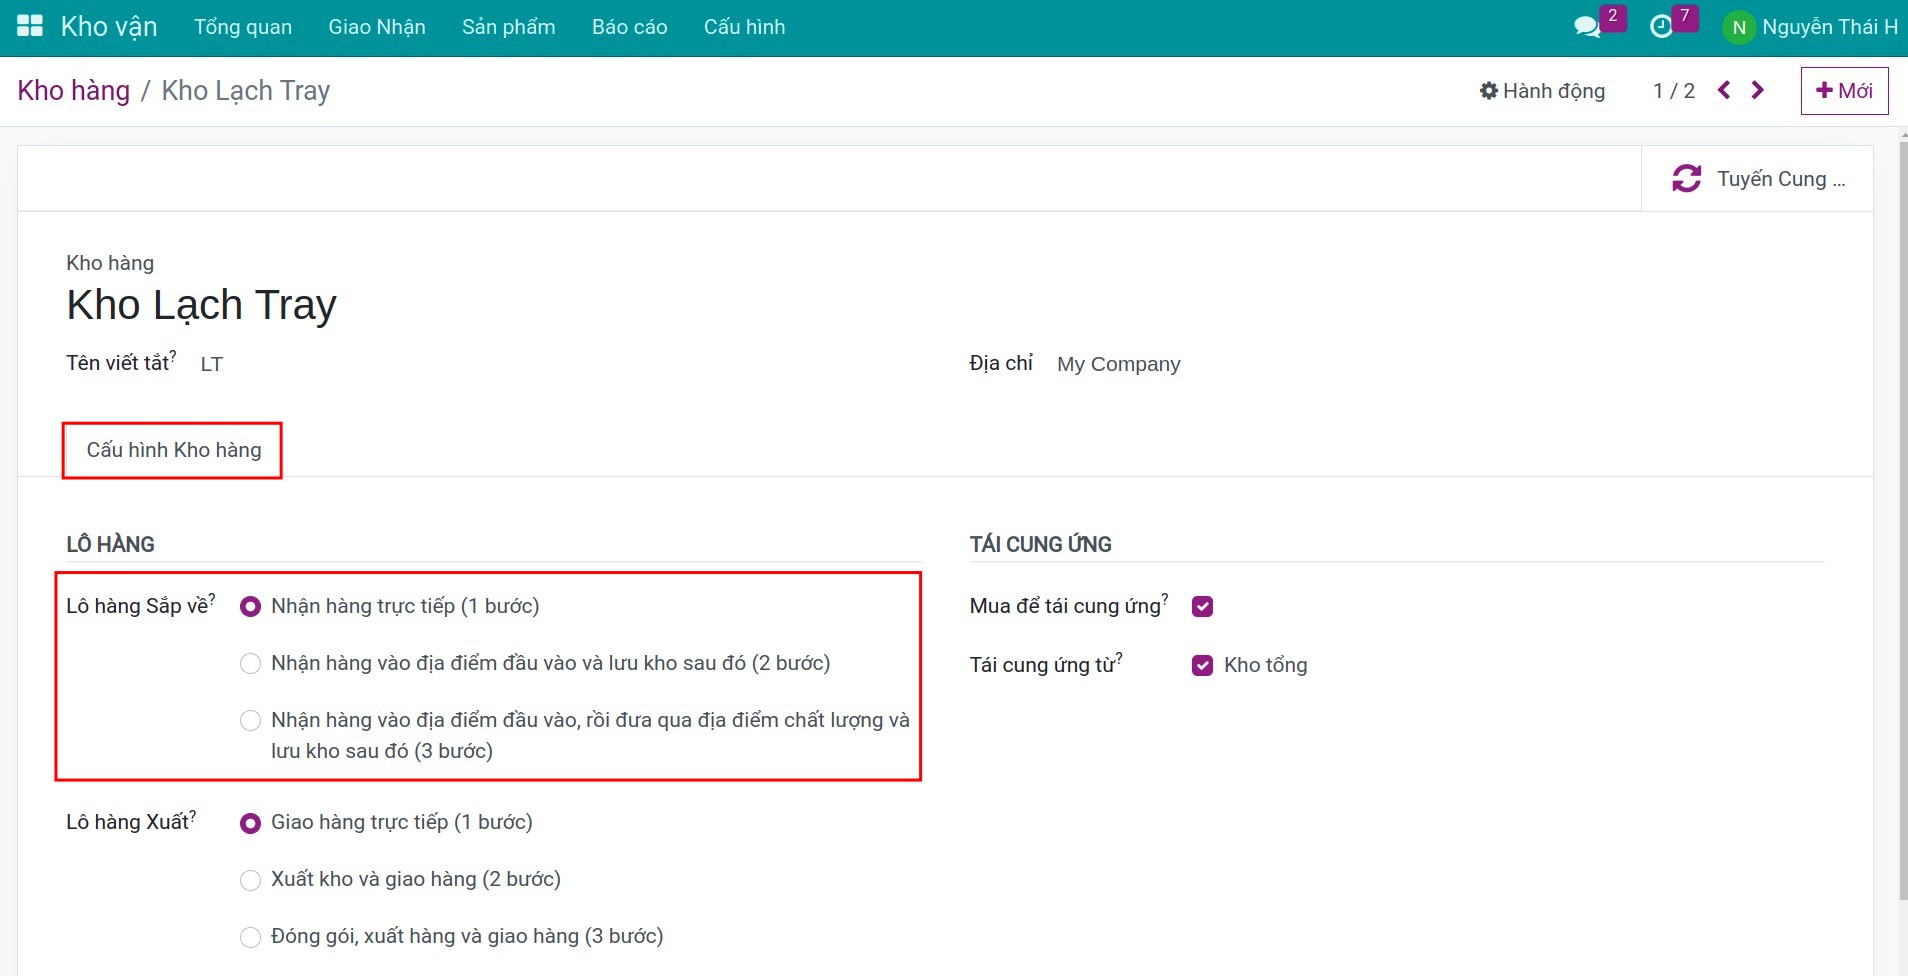Viewport: 1908px width, 976px height.
Task: Open Hành động actions menu
Action: click(x=1542, y=91)
